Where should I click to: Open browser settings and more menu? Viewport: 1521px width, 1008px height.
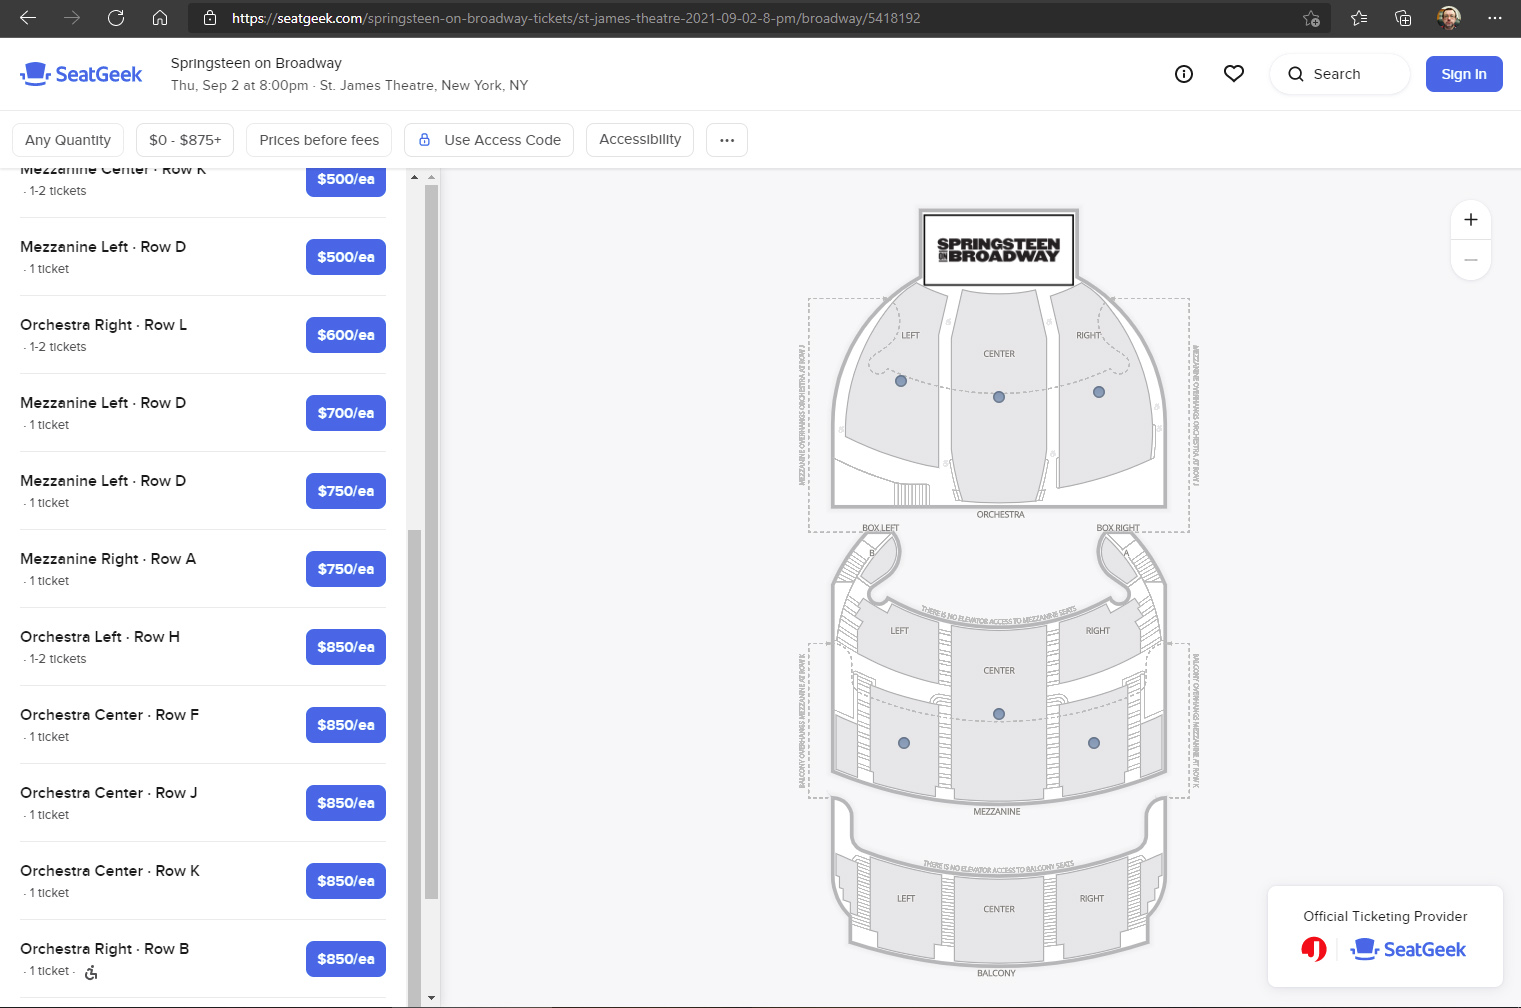(1495, 18)
